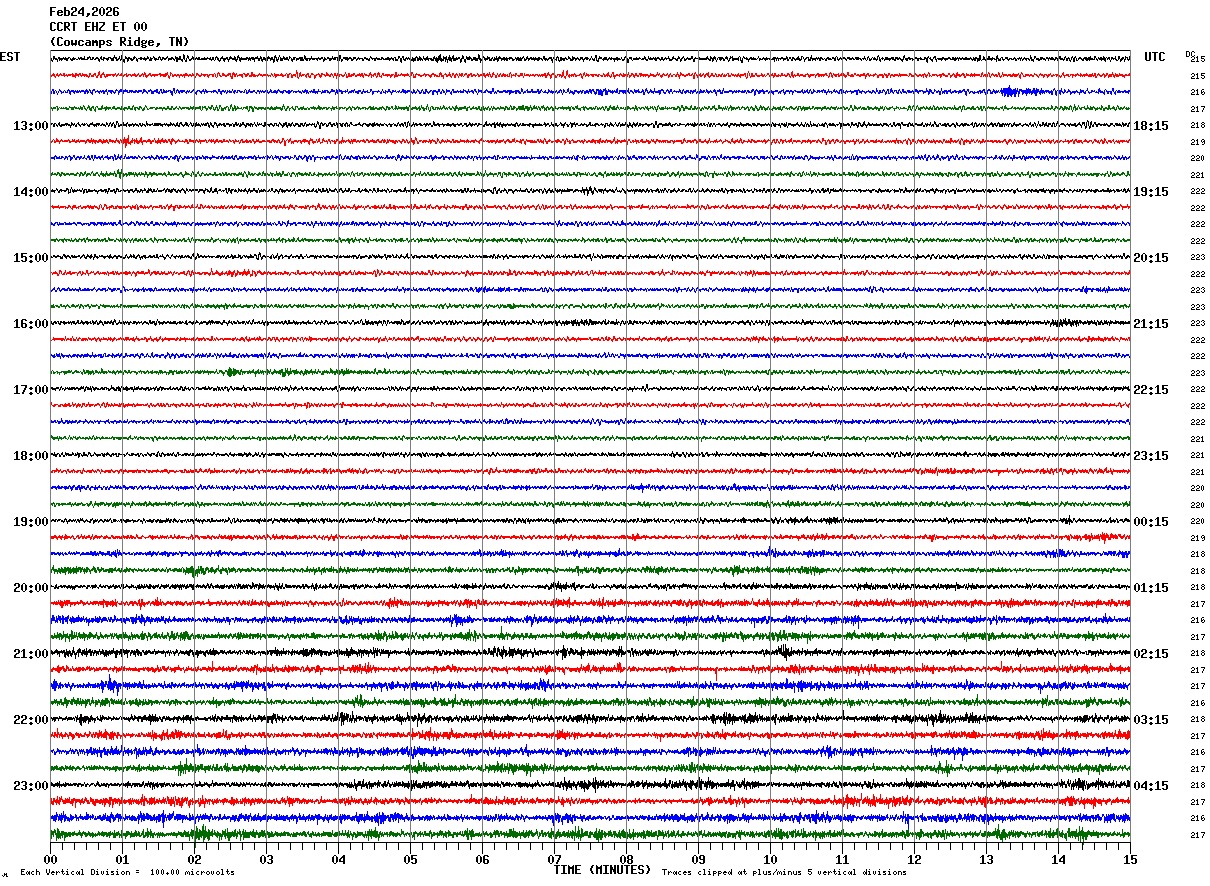
Task: Click the 13 minute axis tick label
Action: [987, 859]
